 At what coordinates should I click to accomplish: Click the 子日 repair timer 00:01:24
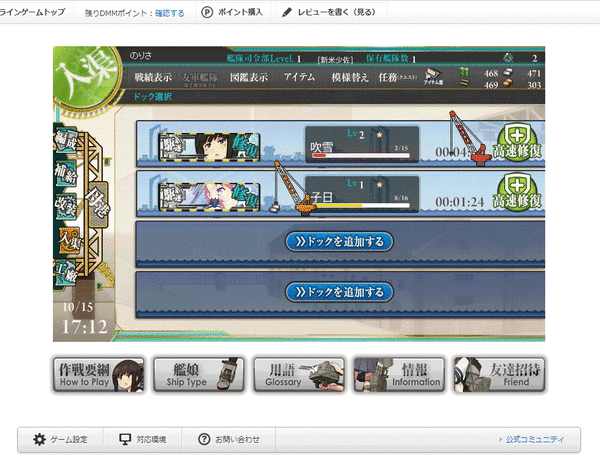[x=460, y=202]
